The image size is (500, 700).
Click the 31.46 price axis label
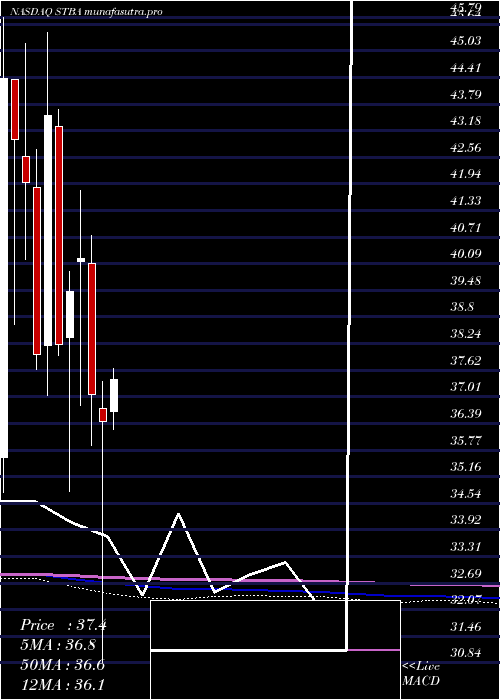466,626
